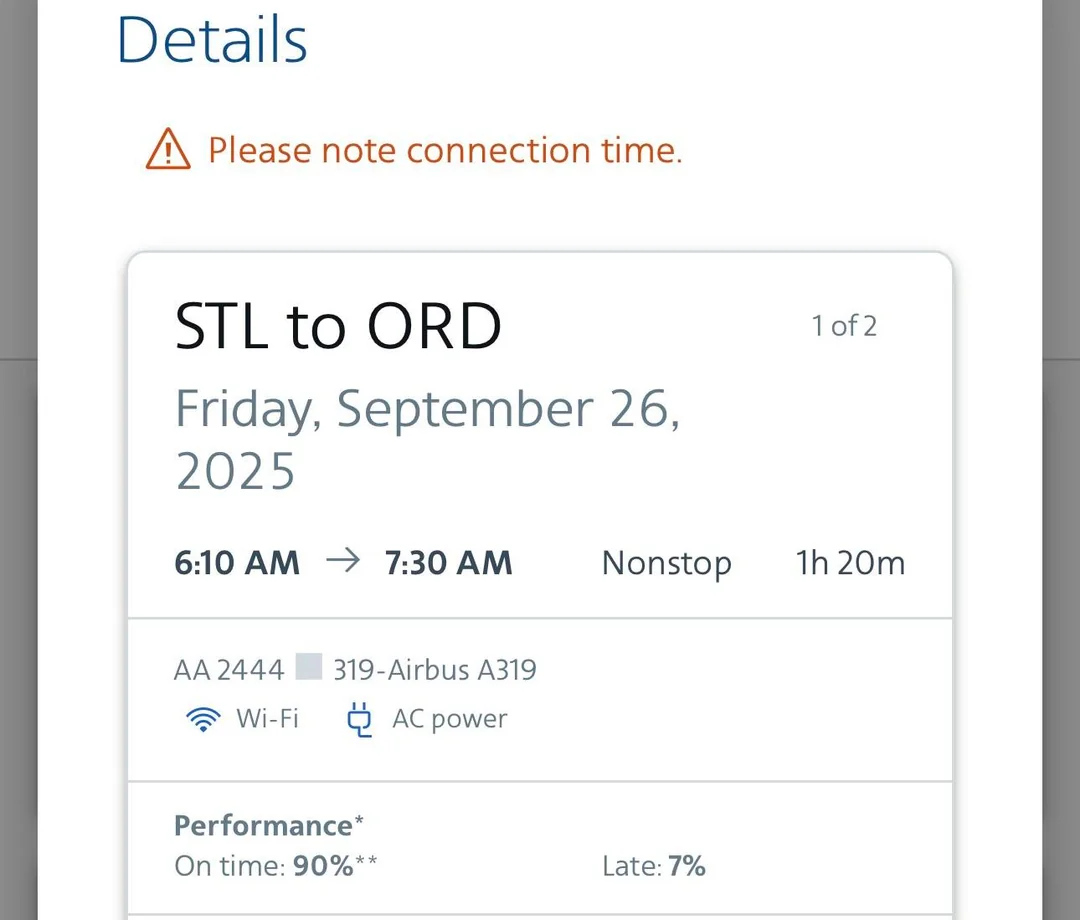Tap the '1 of 2' segment indicator

[x=844, y=326]
